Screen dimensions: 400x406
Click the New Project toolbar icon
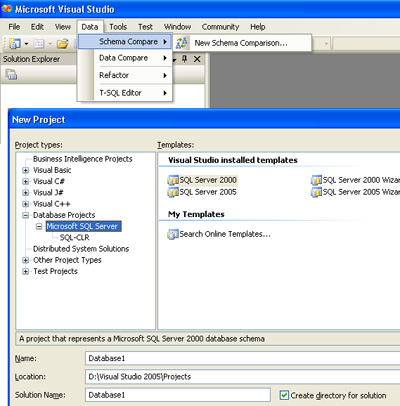click(15, 43)
